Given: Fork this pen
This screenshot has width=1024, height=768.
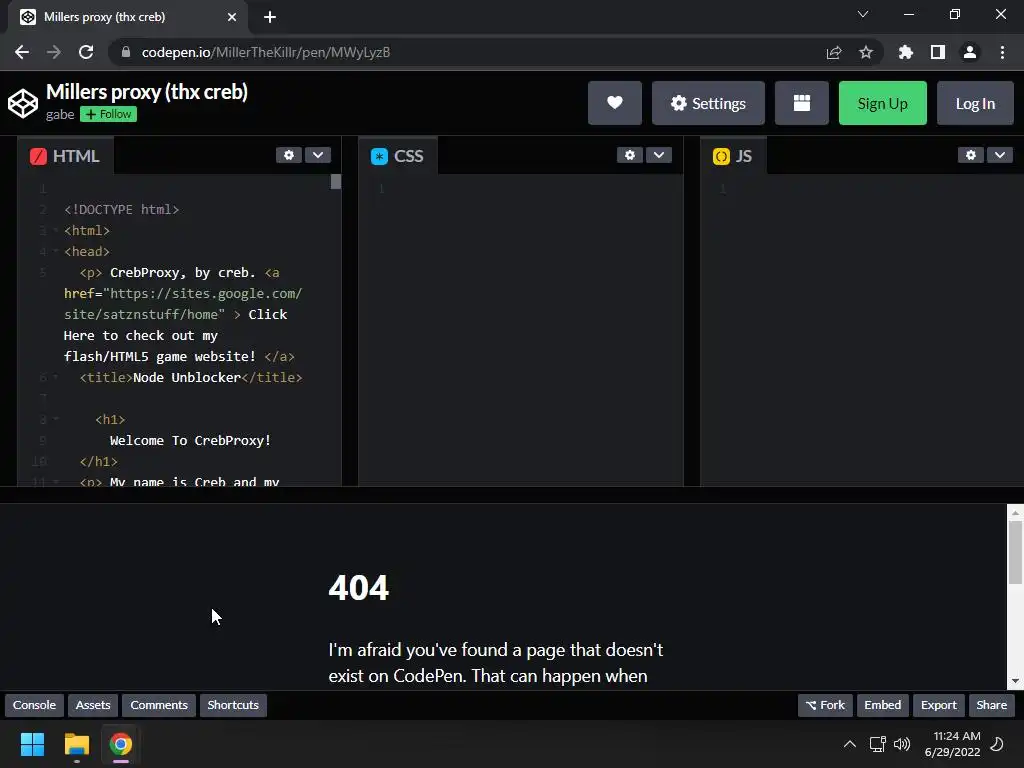Looking at the screenshot, I should coord(825,705).
